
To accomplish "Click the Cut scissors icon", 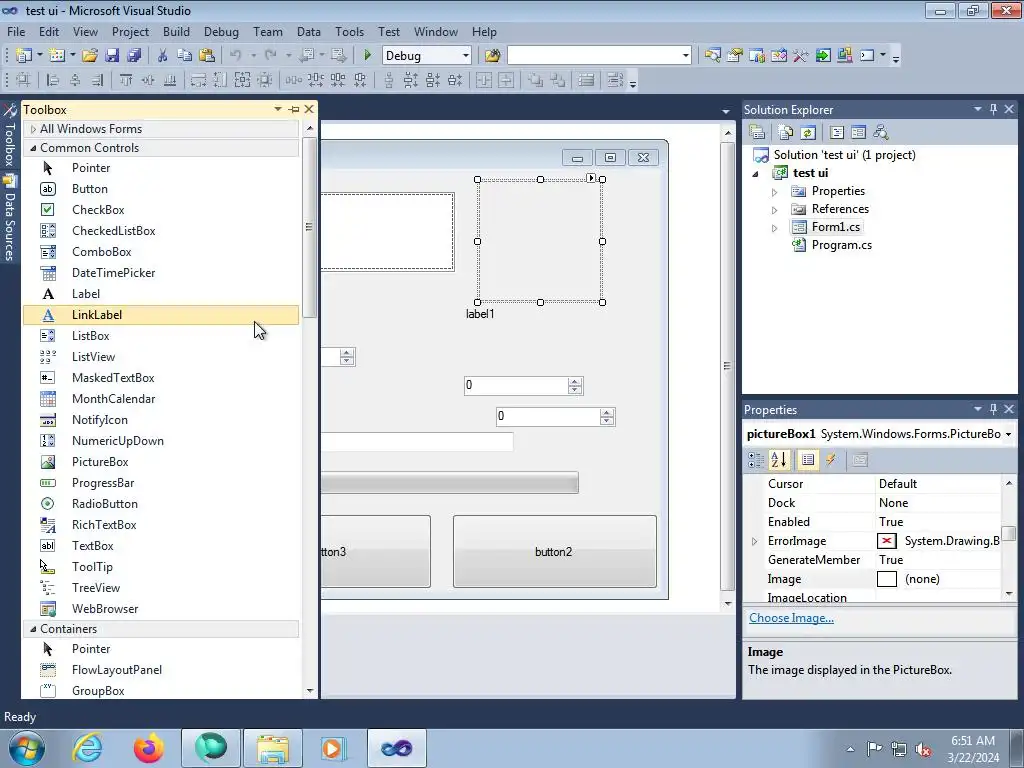I will [163, 56].
